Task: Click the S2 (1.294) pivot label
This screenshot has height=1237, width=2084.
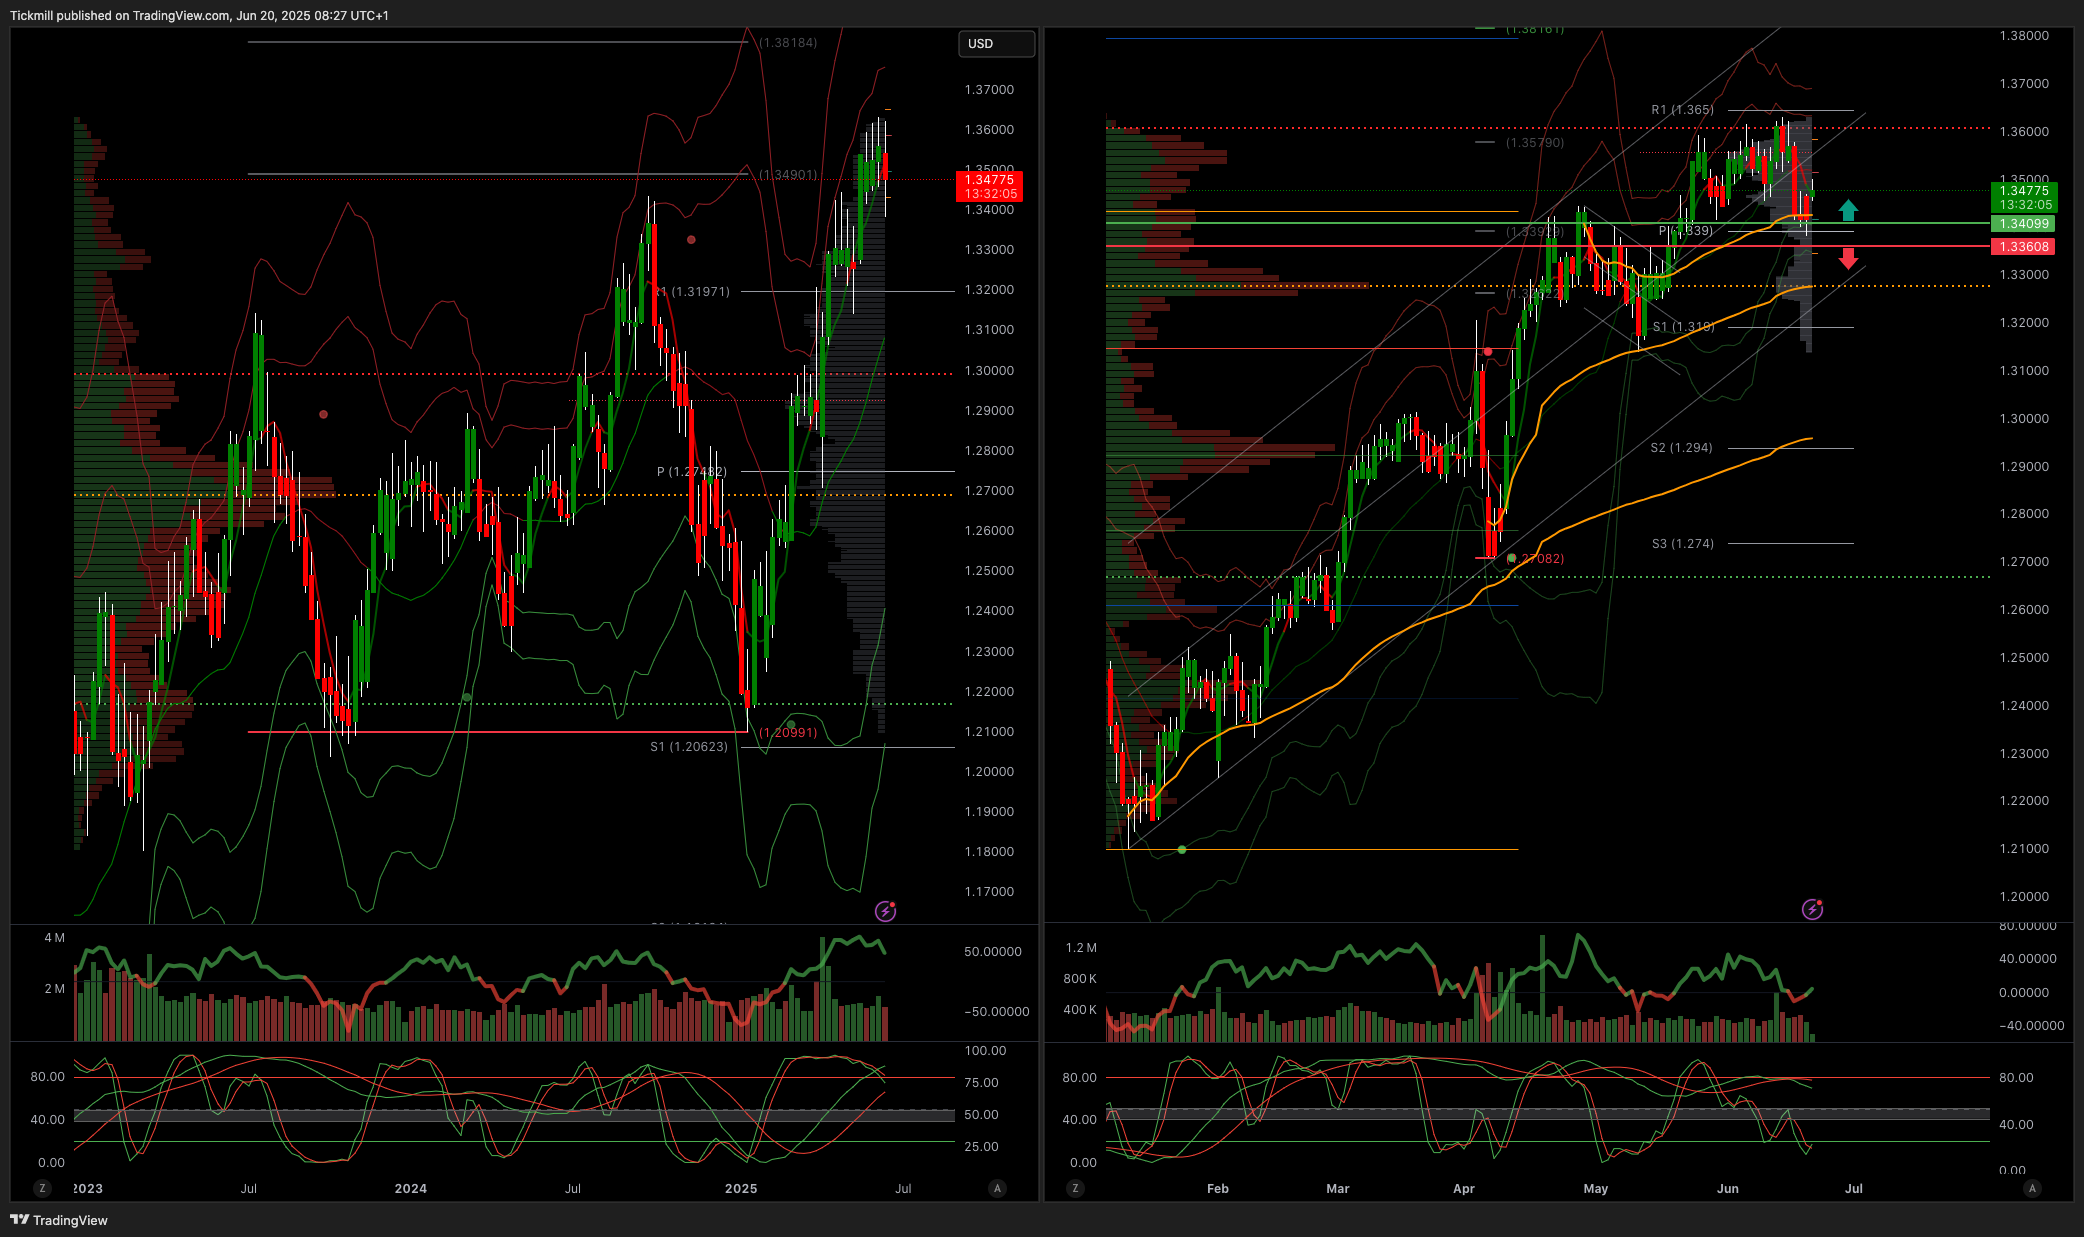Action: 1682,448
